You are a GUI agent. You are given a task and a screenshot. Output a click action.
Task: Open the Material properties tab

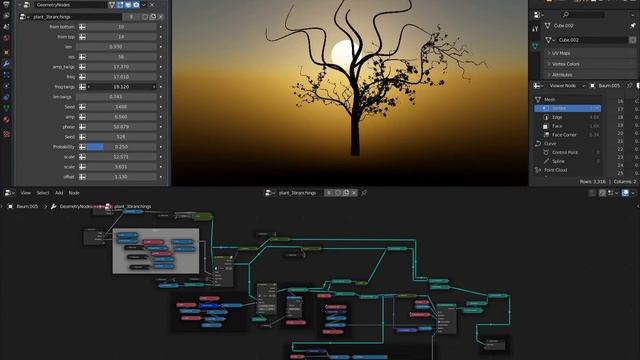6,120
